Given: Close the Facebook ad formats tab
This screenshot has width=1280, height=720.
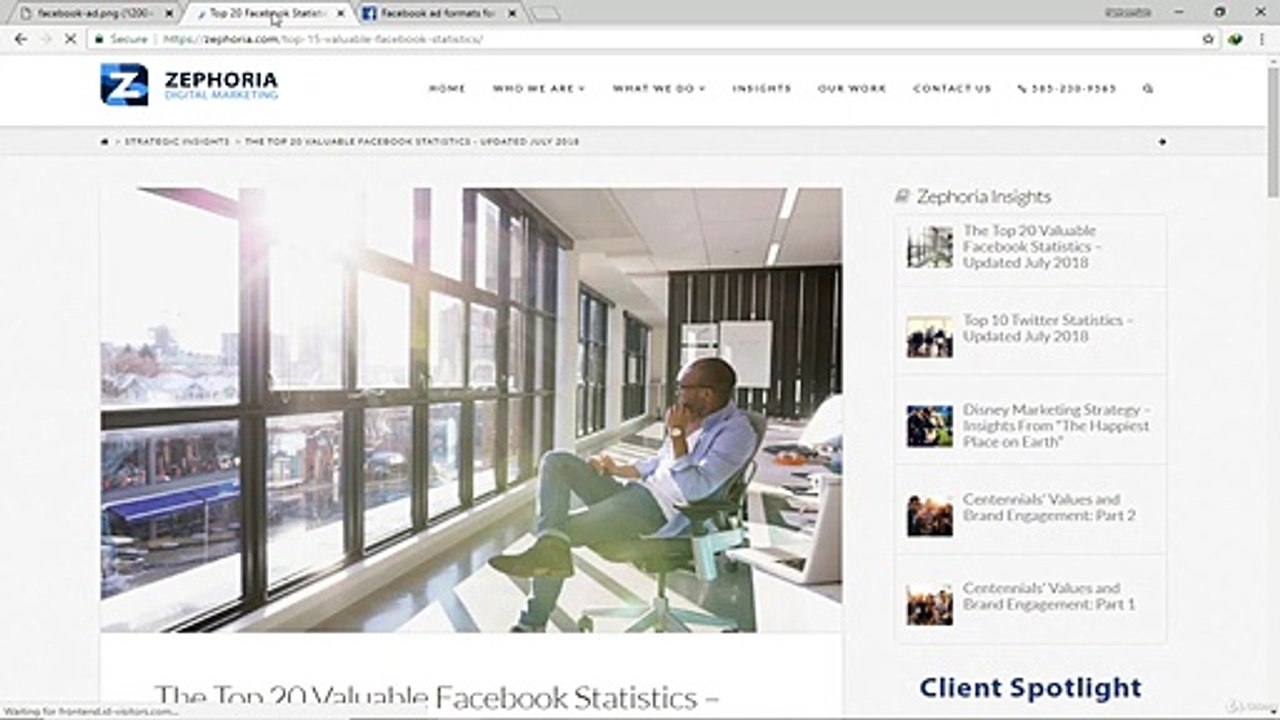Looking at the screenshot, I should point(513,14).
